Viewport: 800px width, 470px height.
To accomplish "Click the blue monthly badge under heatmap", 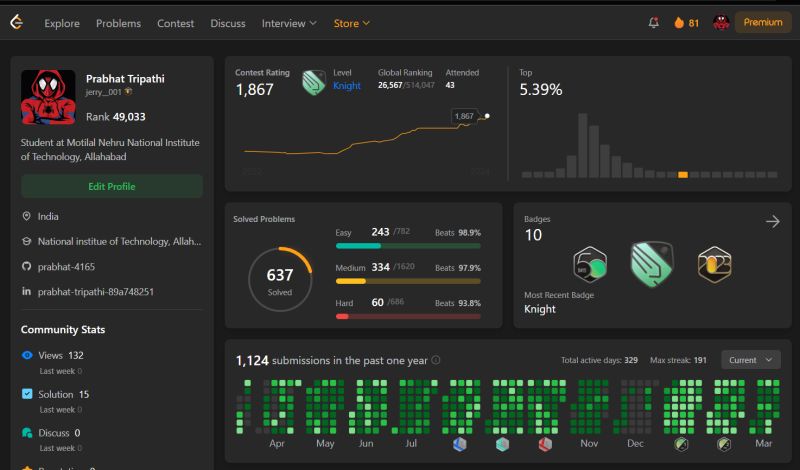I will 459,444.
